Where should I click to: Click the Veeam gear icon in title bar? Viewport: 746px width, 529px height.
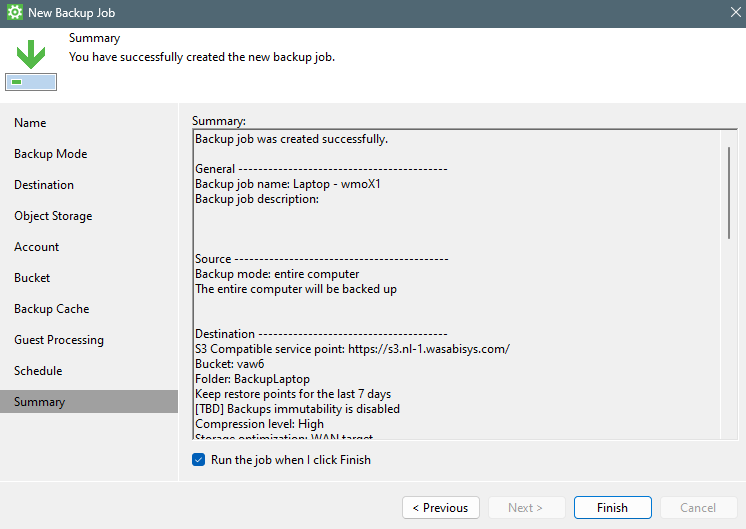pyautogui.click(x=15, y=14)
